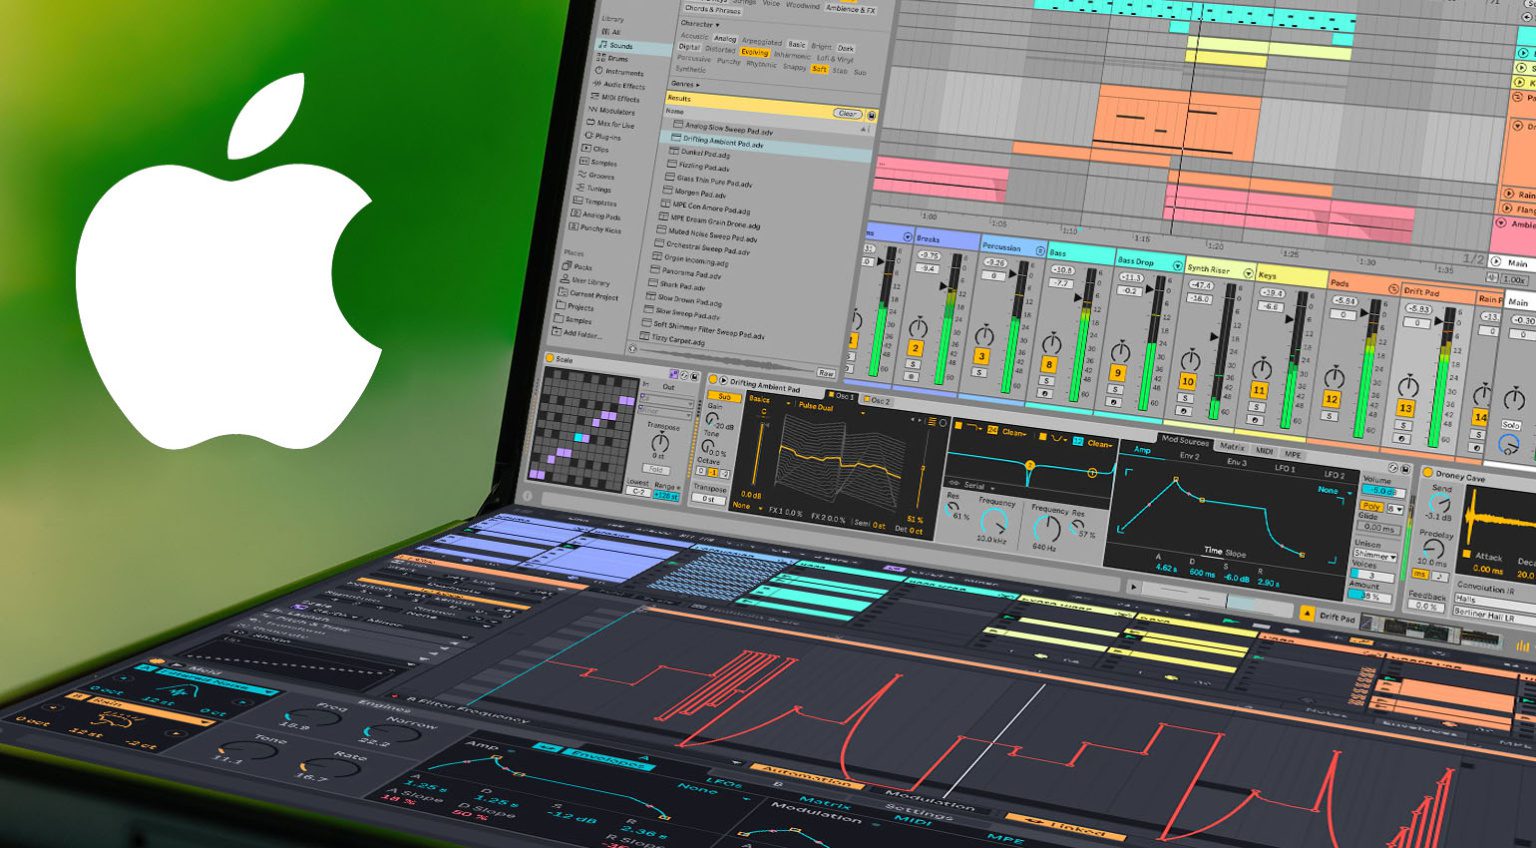Viewport: 1536px width, 848px height.
Task: Expand the Genres filter section
Action: [x=685, y=85]
